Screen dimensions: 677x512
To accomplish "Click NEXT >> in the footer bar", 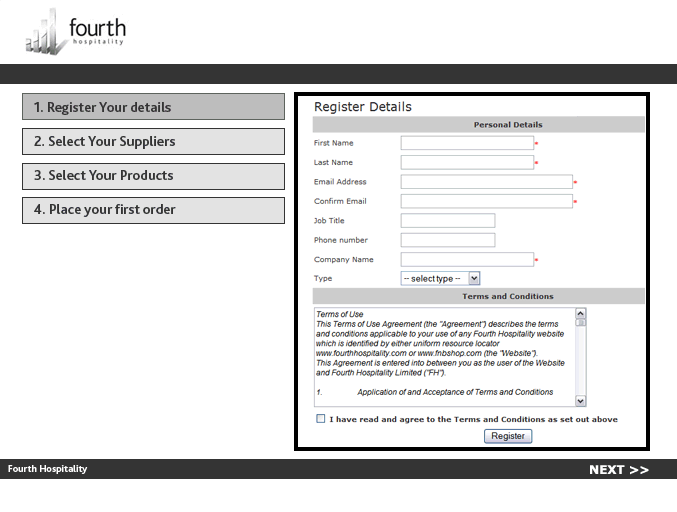I will click(619, 470).
